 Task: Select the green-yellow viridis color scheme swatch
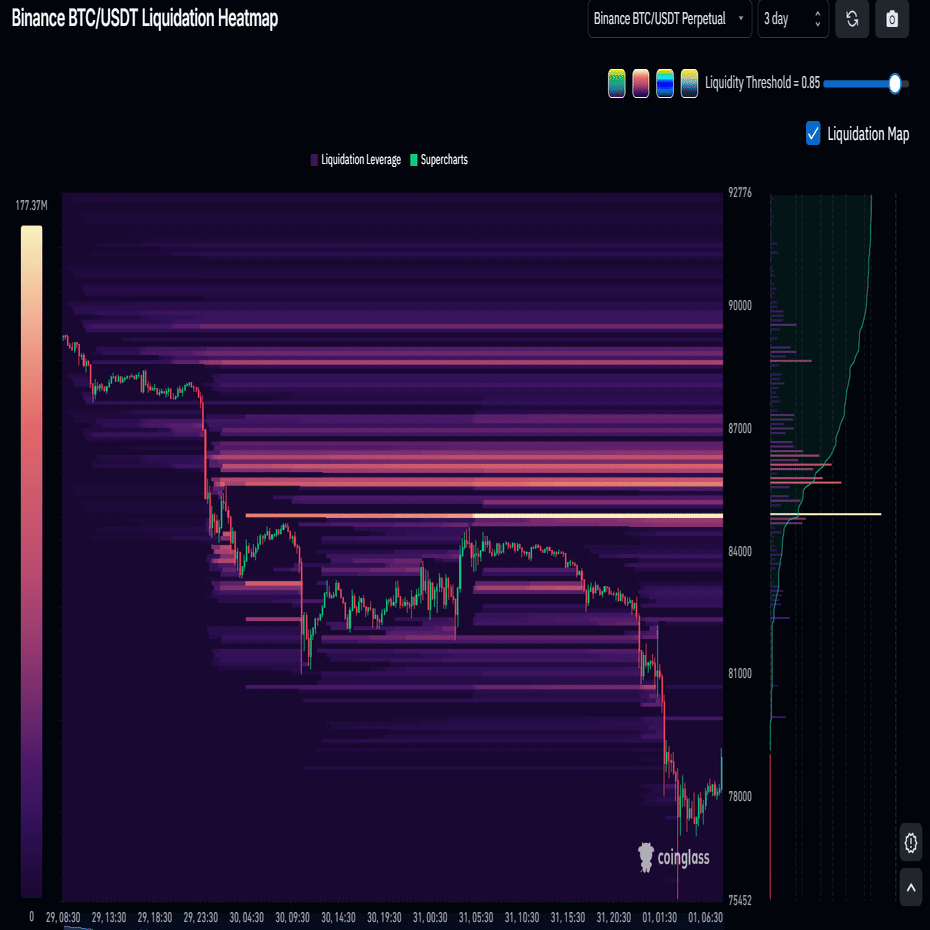click(617, 83)
